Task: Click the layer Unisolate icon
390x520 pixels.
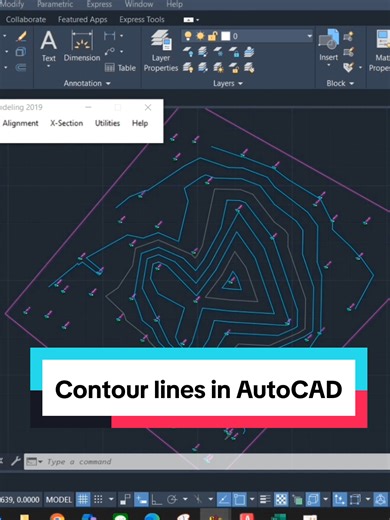Action: [x=203, y=68]
